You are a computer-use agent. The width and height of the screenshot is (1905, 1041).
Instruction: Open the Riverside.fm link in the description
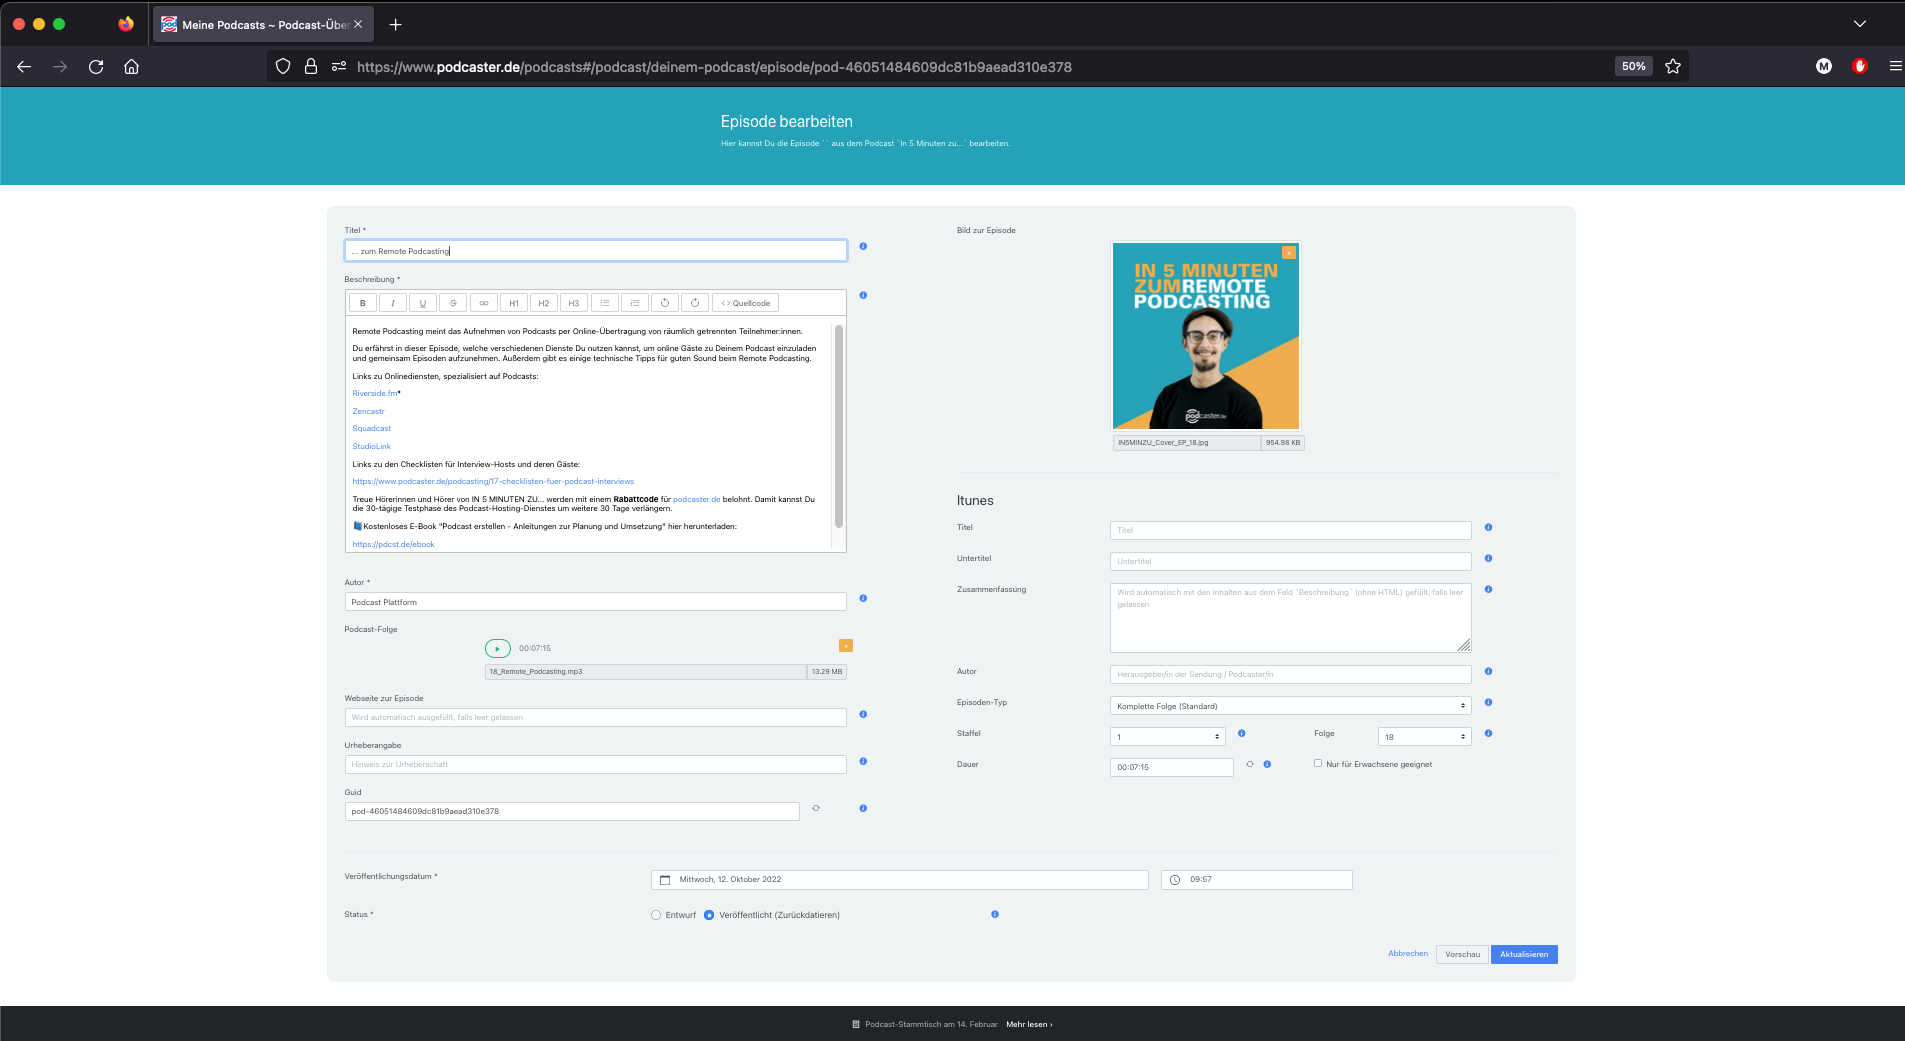pos(374,392)
